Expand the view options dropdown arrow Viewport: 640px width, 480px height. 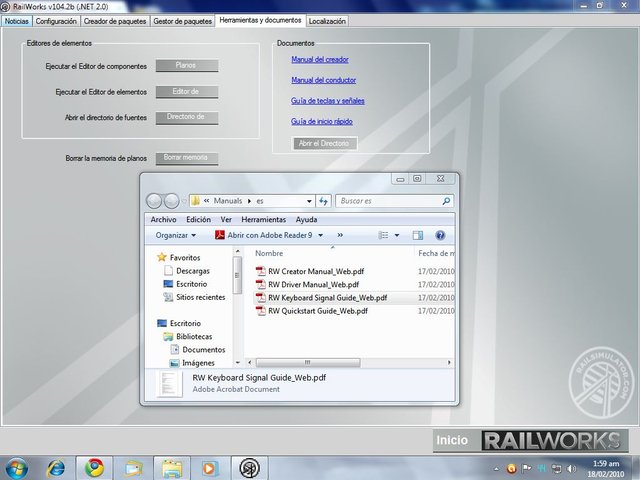[x=397, y=236]
